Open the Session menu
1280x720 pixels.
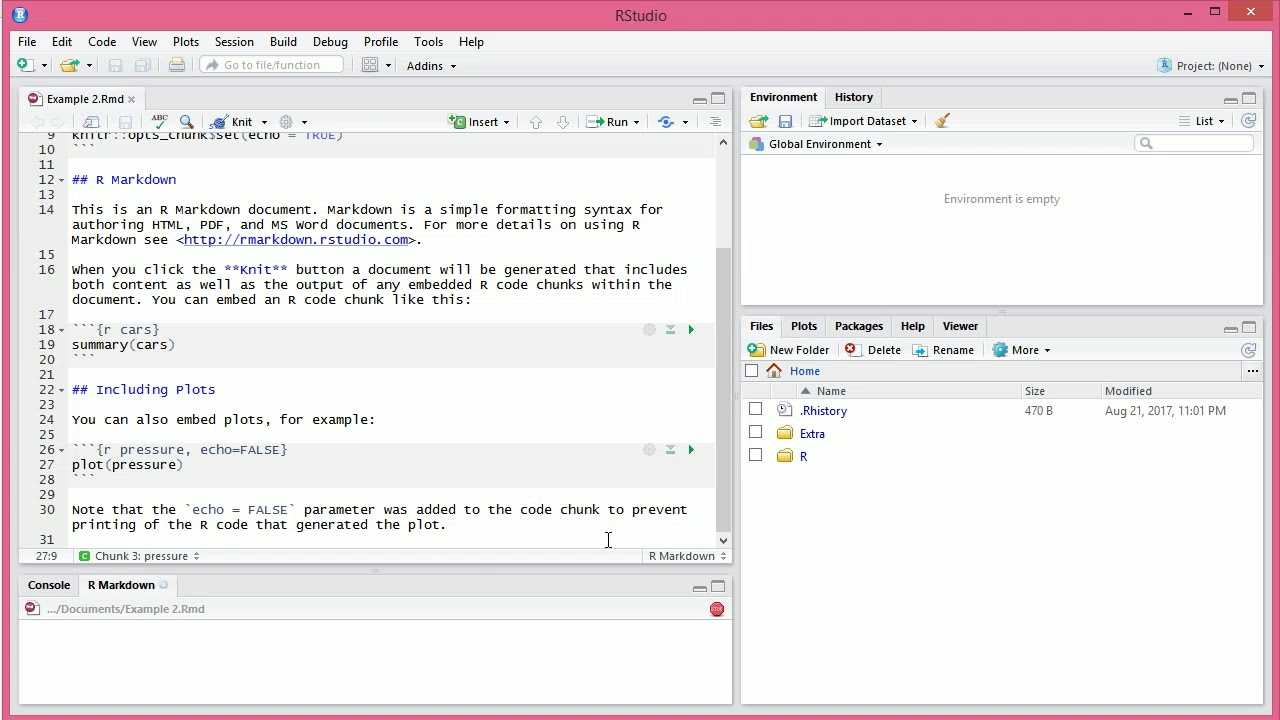234,42
